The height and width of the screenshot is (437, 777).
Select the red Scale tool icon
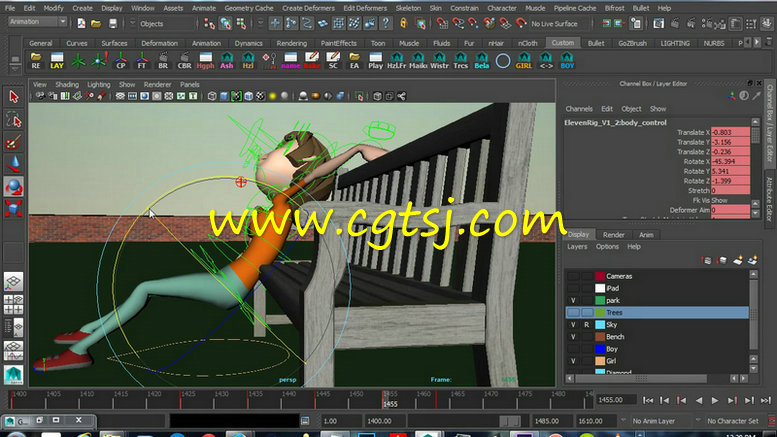click(x=13, y=209)
